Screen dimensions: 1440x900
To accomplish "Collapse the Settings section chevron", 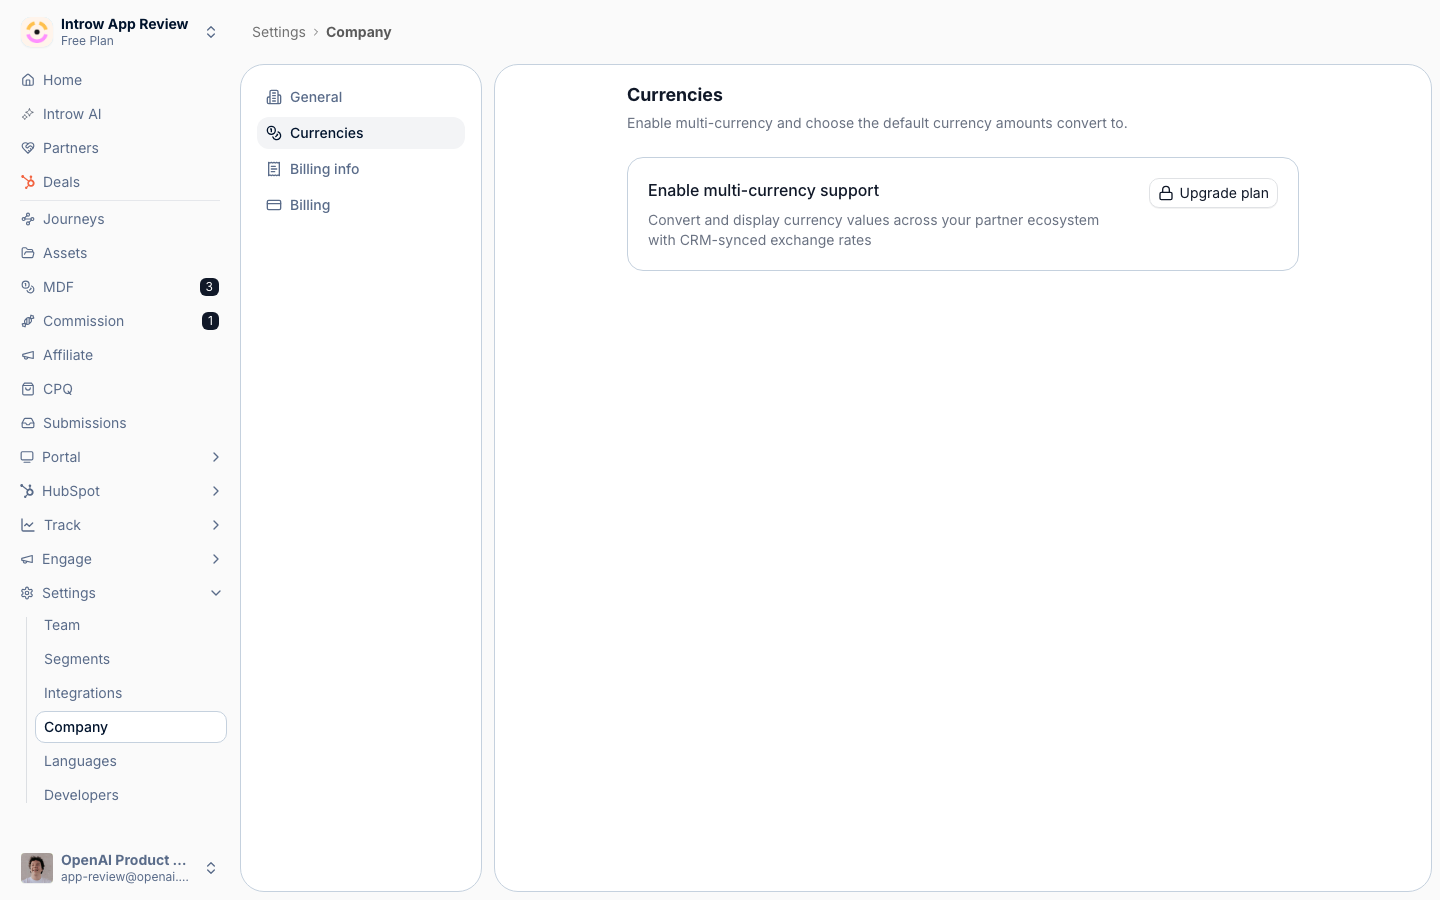I will [216, 593].
